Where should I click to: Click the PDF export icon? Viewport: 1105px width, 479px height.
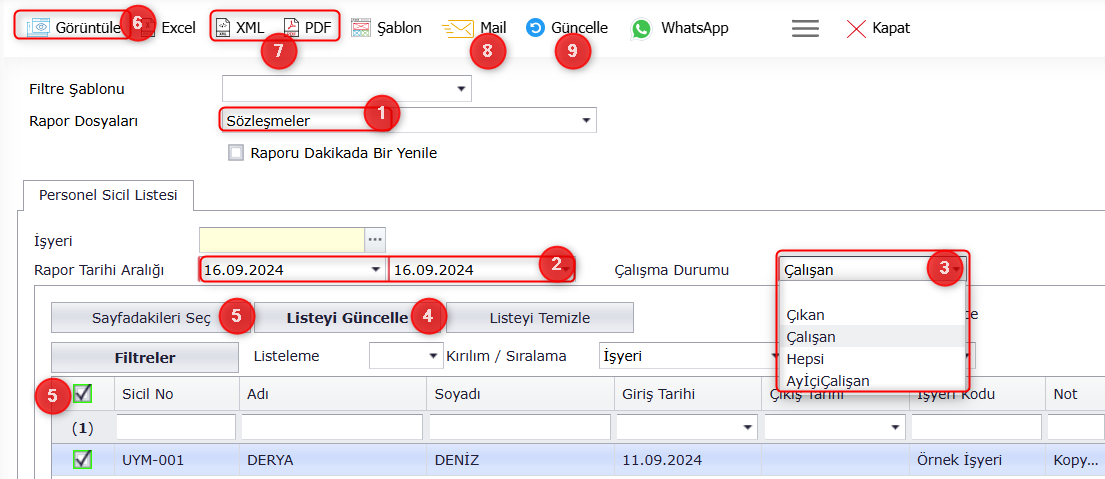coord(291,27)
